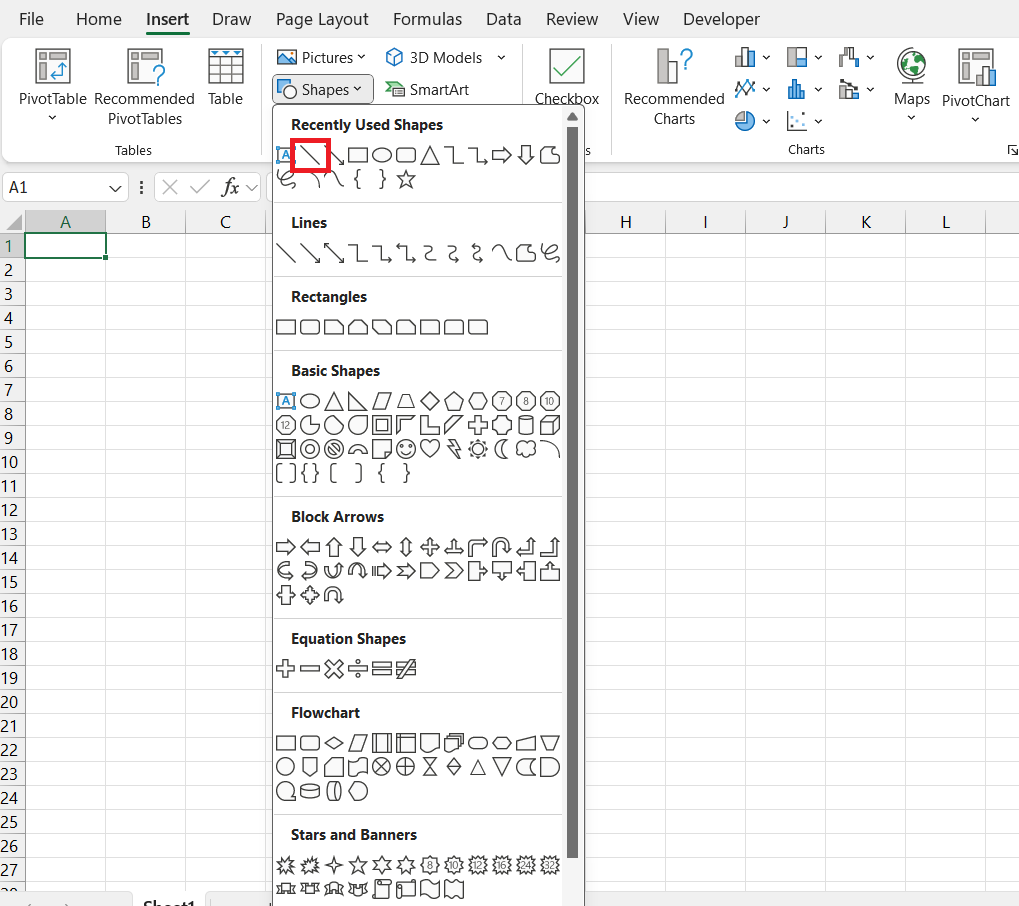Pick the moon shape in Basic Shapes
This screenshot has width=1019, height=906.
pos(502,449)
